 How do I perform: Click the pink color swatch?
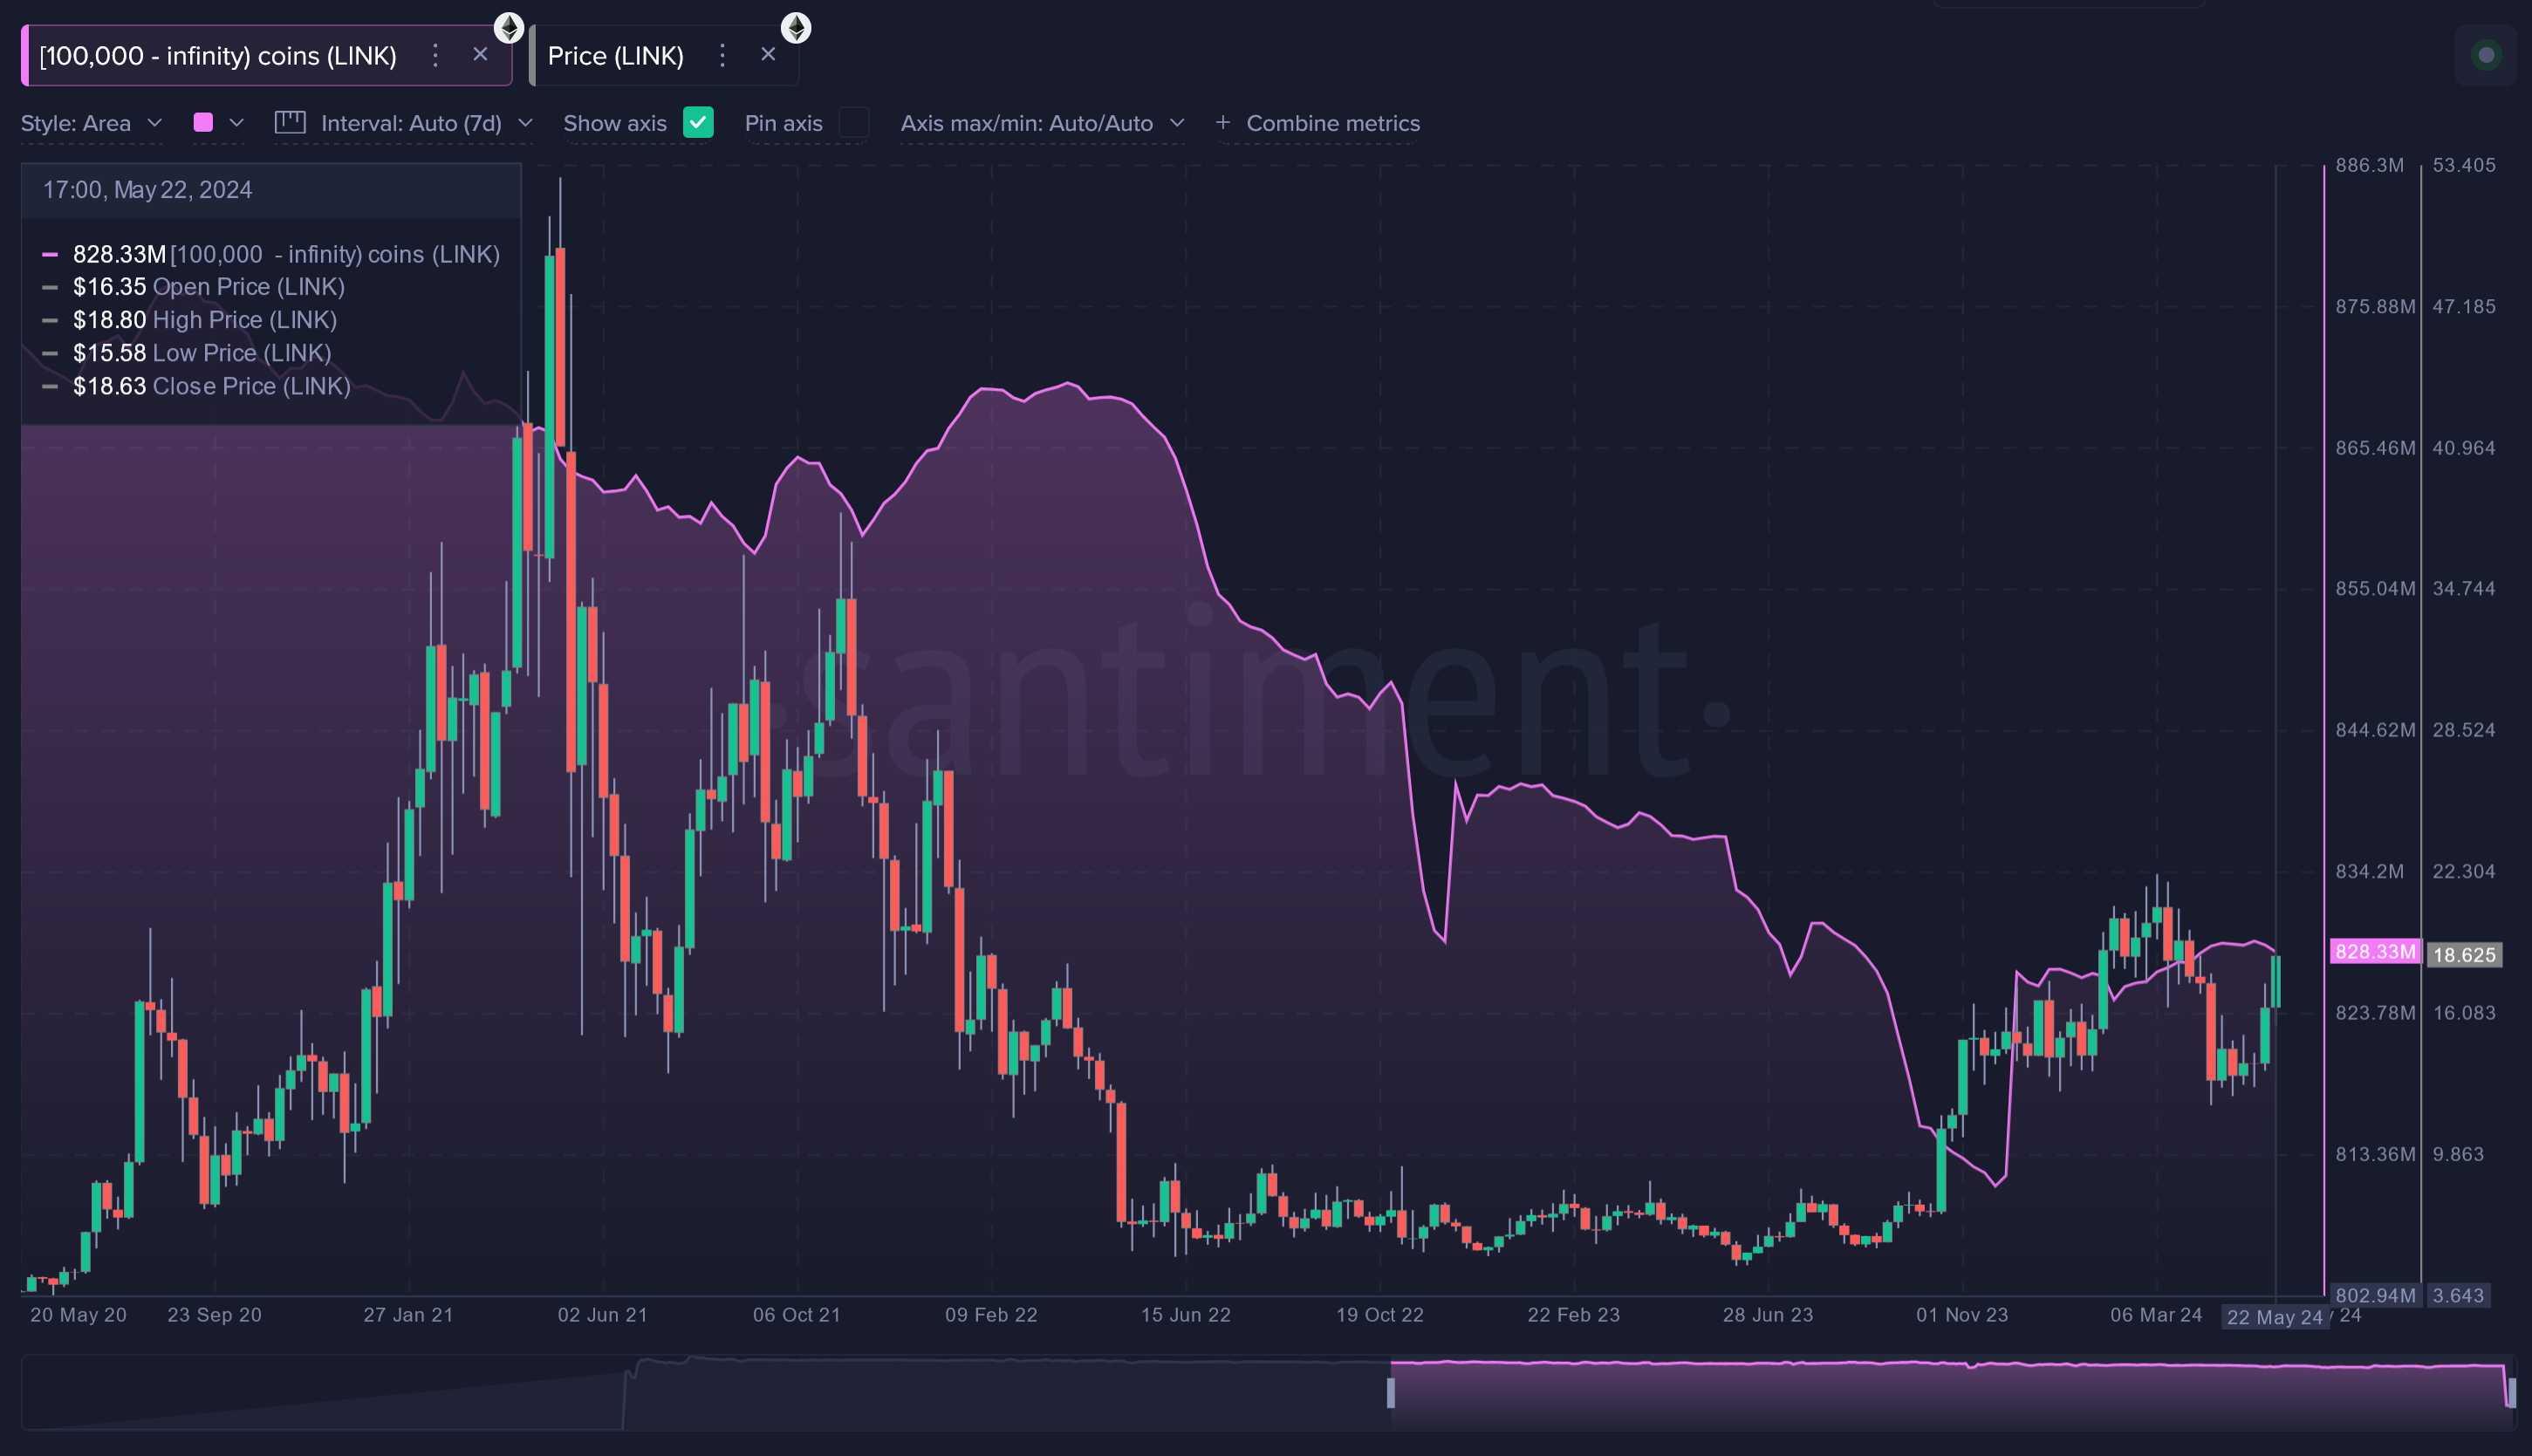pos(203,122)
